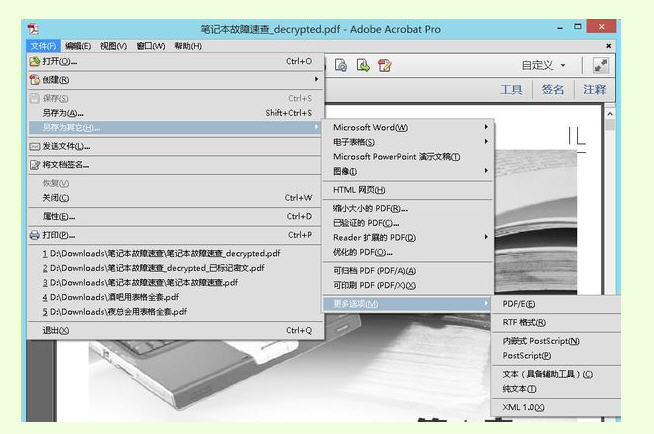Select 文本（具备辅助工具）(C) format
This screenshot has width=654, height=434.
[556, 374]
